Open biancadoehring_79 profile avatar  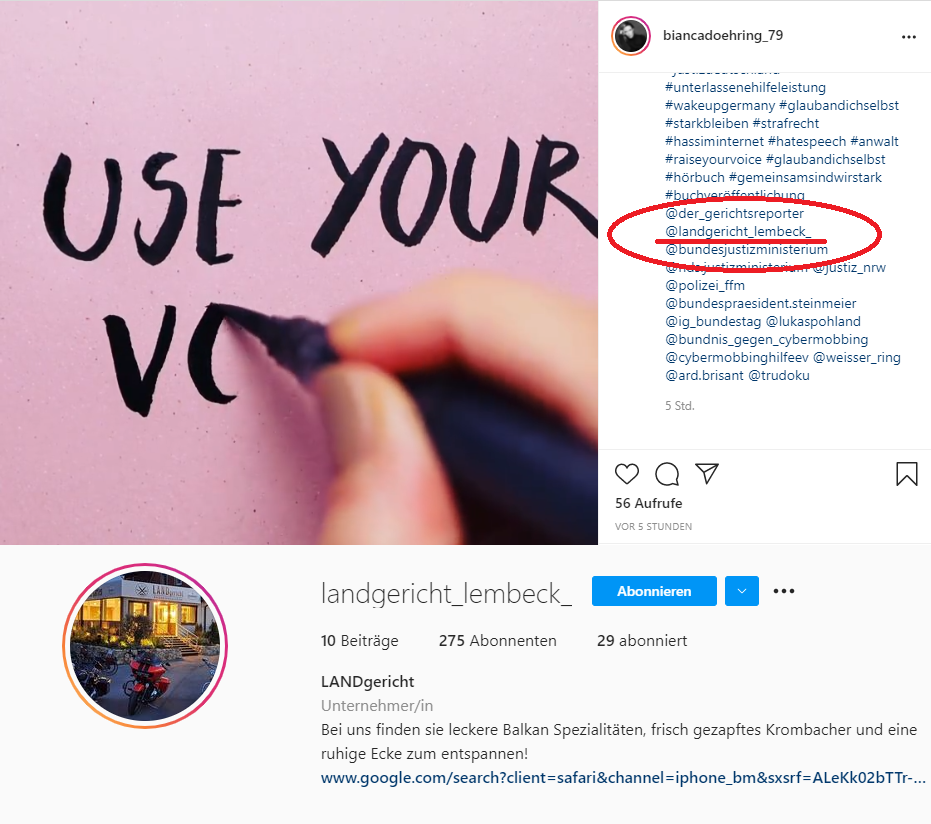(631, 36)
